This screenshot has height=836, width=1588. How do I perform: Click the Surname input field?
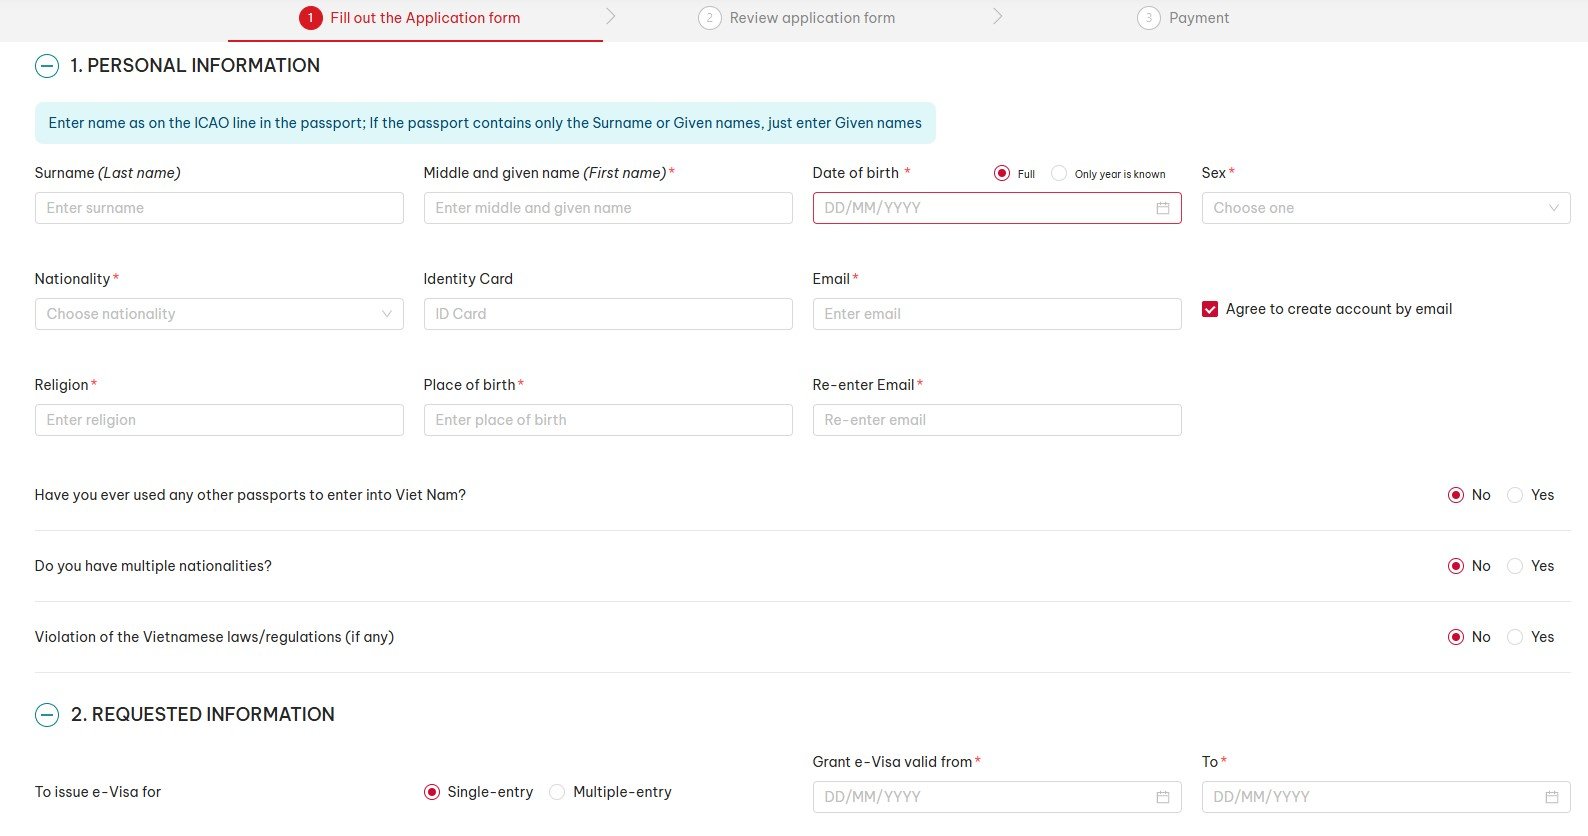219,208
